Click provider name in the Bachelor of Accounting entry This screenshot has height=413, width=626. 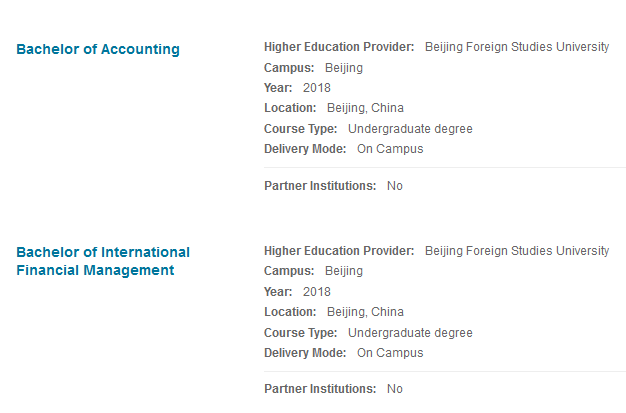click(516, 47)
